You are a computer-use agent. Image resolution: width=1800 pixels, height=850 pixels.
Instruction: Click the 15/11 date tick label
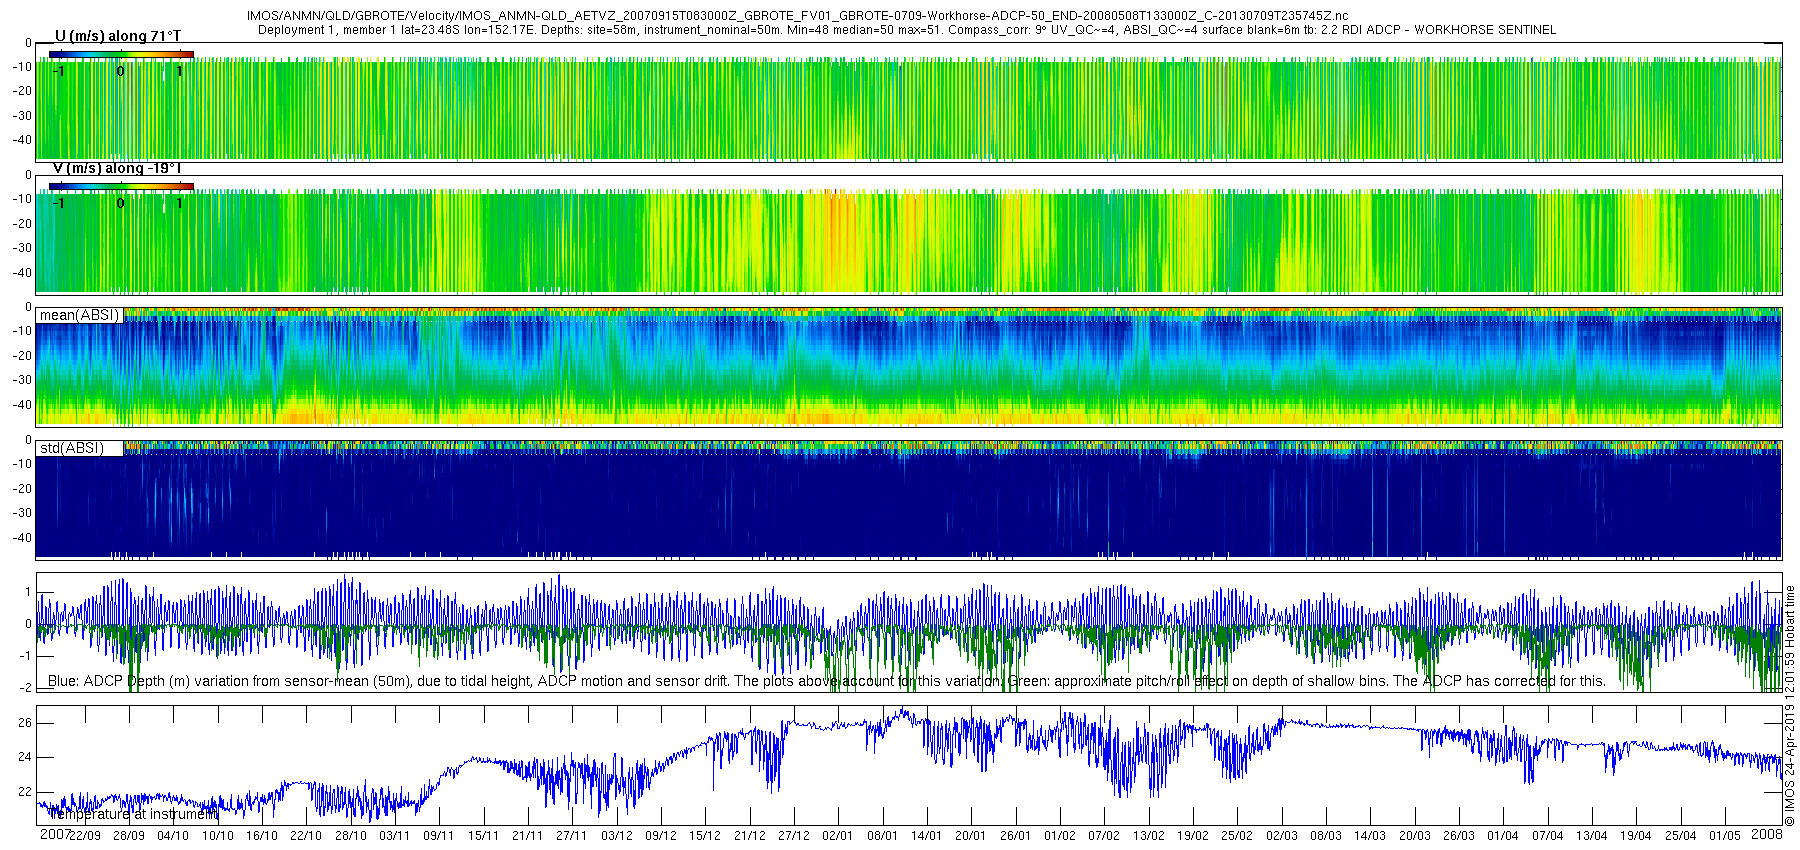tap(483, 836)
